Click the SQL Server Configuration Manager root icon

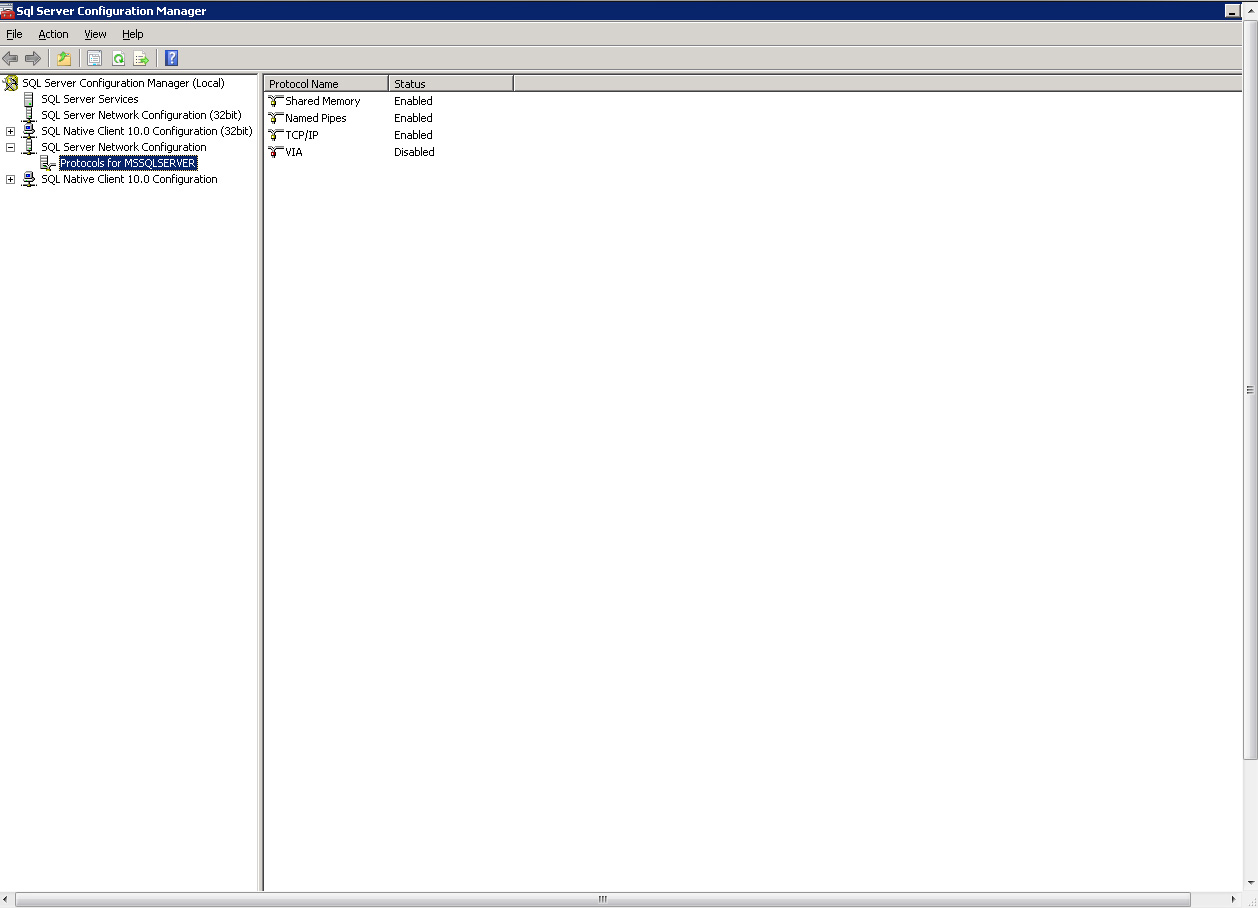(11, 83)
